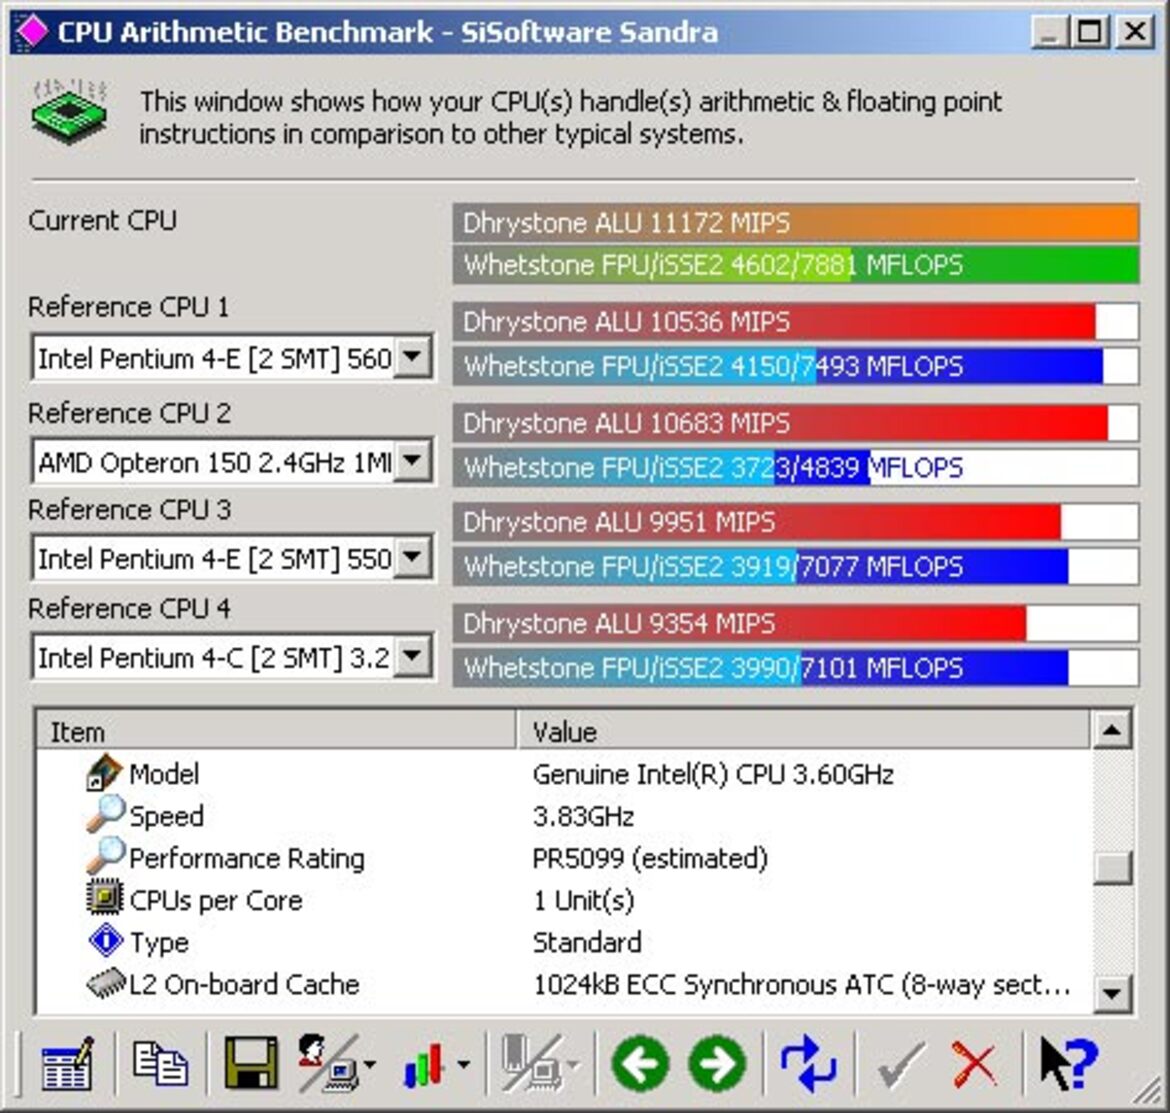Open the bar chart results icon
This screenshot has height=1113, width=1170.
424,1065
